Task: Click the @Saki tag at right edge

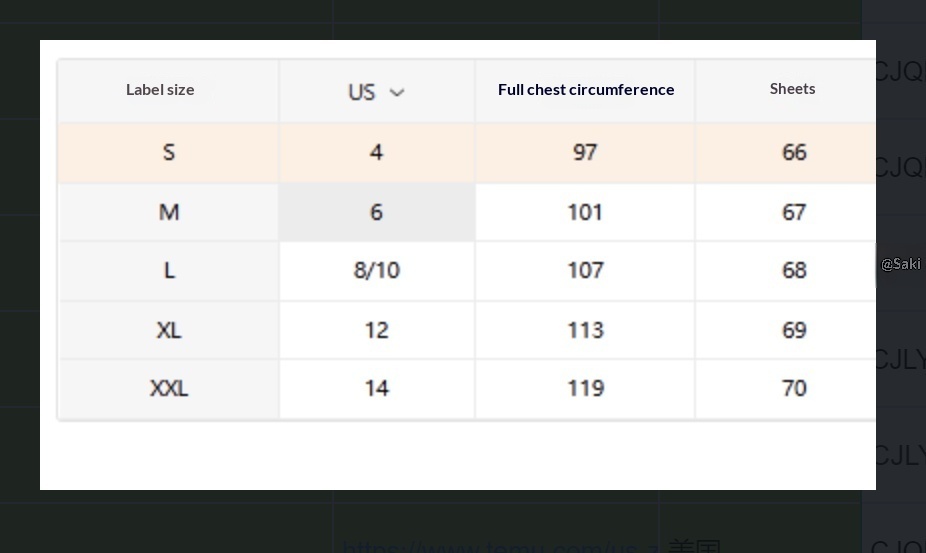Action: 901,264
